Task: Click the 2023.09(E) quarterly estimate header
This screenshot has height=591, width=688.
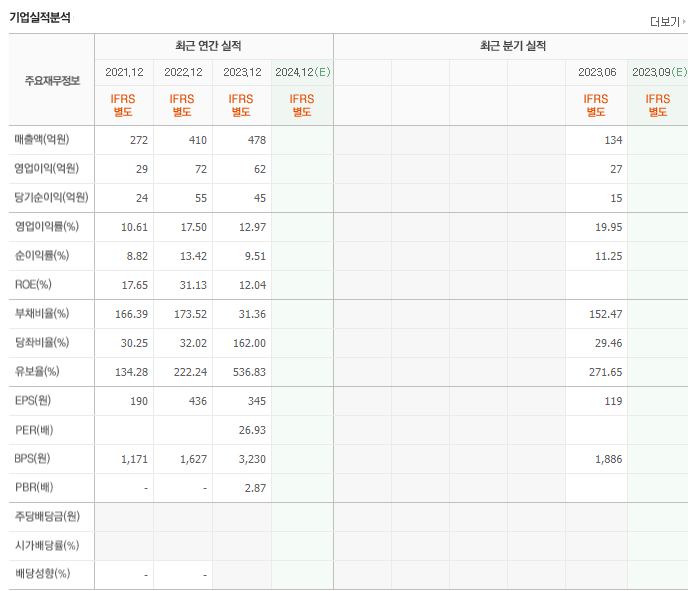Action: pyautogui.click(x=659, y=72)
